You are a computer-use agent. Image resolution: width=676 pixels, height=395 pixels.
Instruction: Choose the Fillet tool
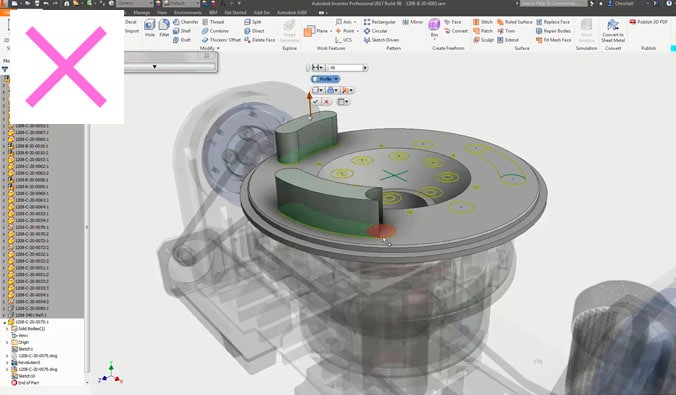(x=164, y=28)
